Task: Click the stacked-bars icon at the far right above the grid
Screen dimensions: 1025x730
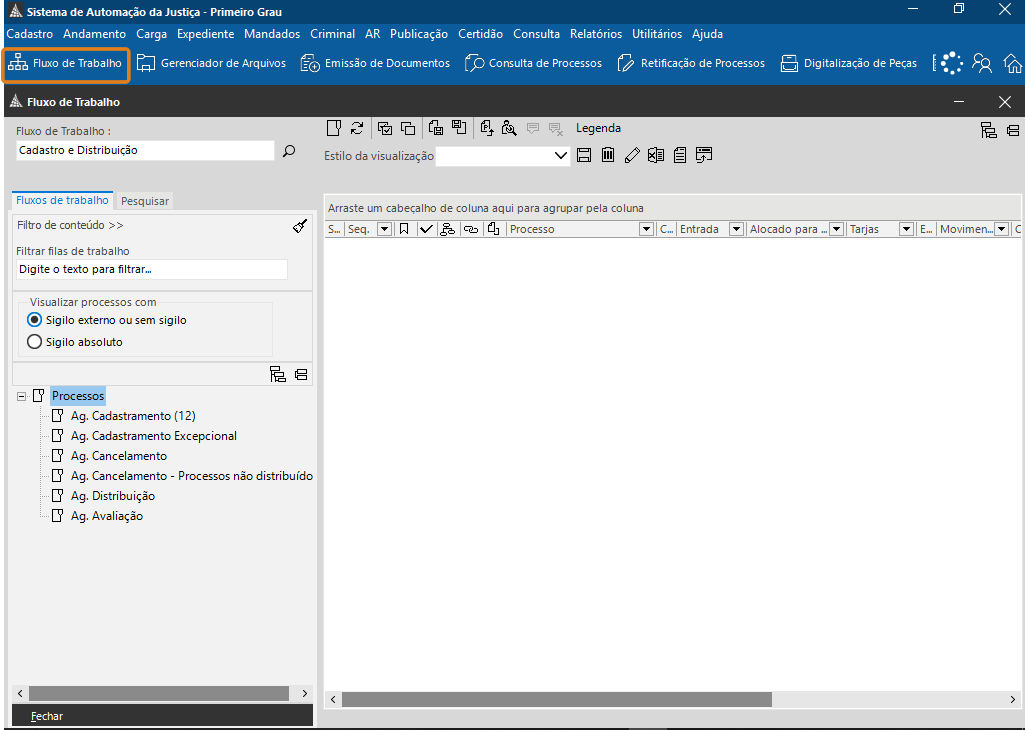Action: (1013, 131)
